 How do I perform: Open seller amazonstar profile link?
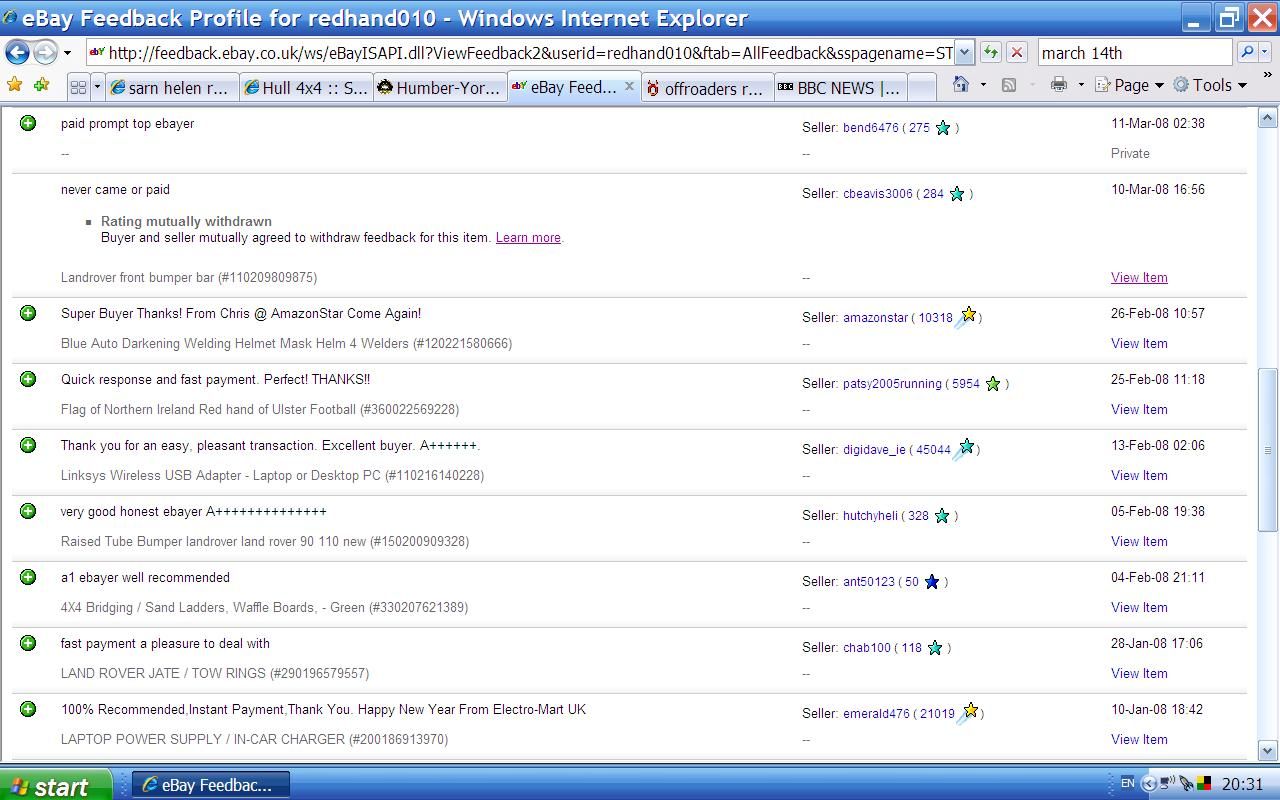[x=875, y=318]
